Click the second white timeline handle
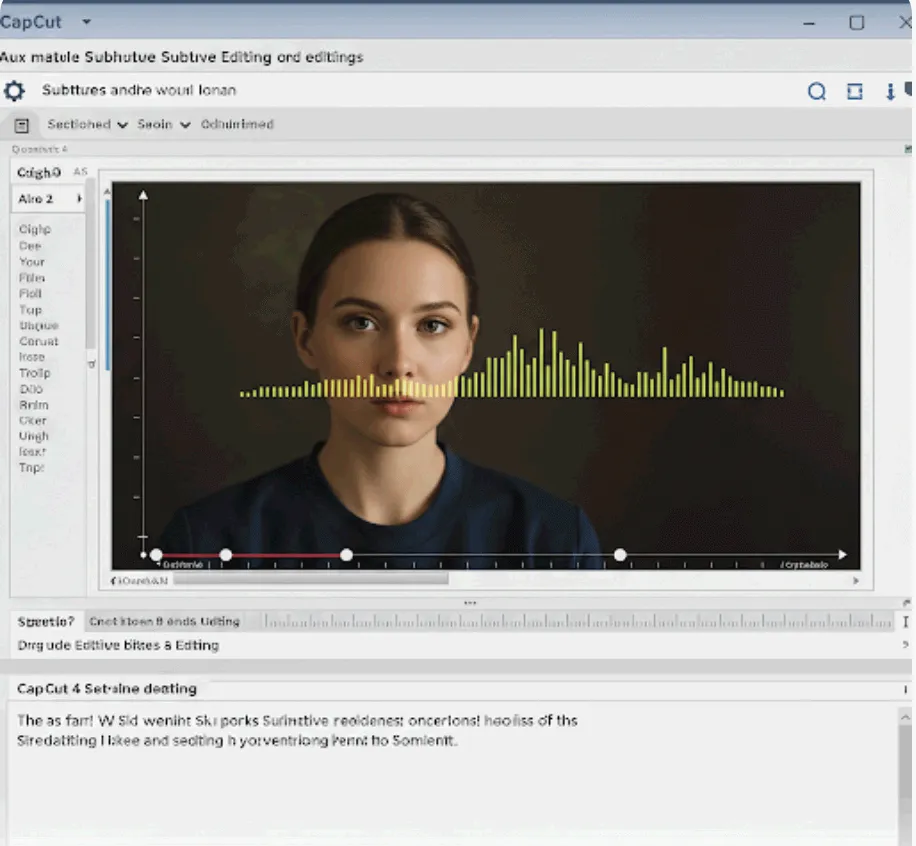Viewport: 916px width, 846px height. pos(225,554)
